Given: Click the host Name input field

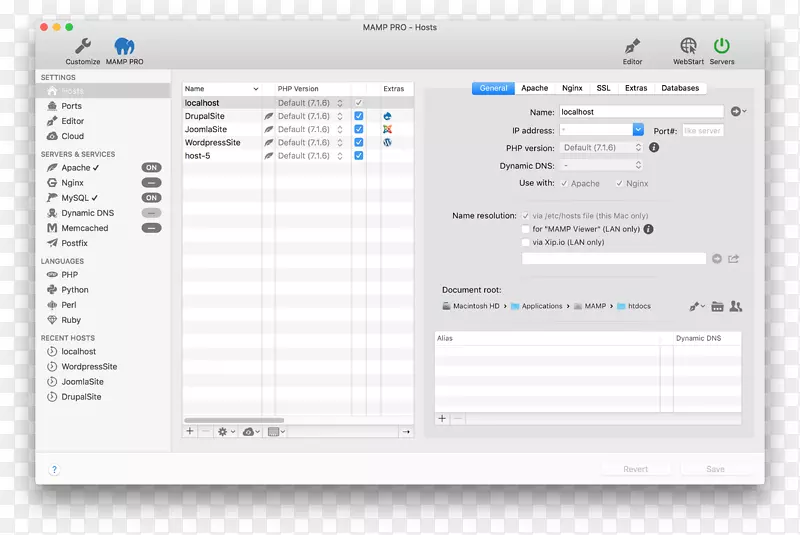Looking at the screenshot, I should [x=640, y=112].
